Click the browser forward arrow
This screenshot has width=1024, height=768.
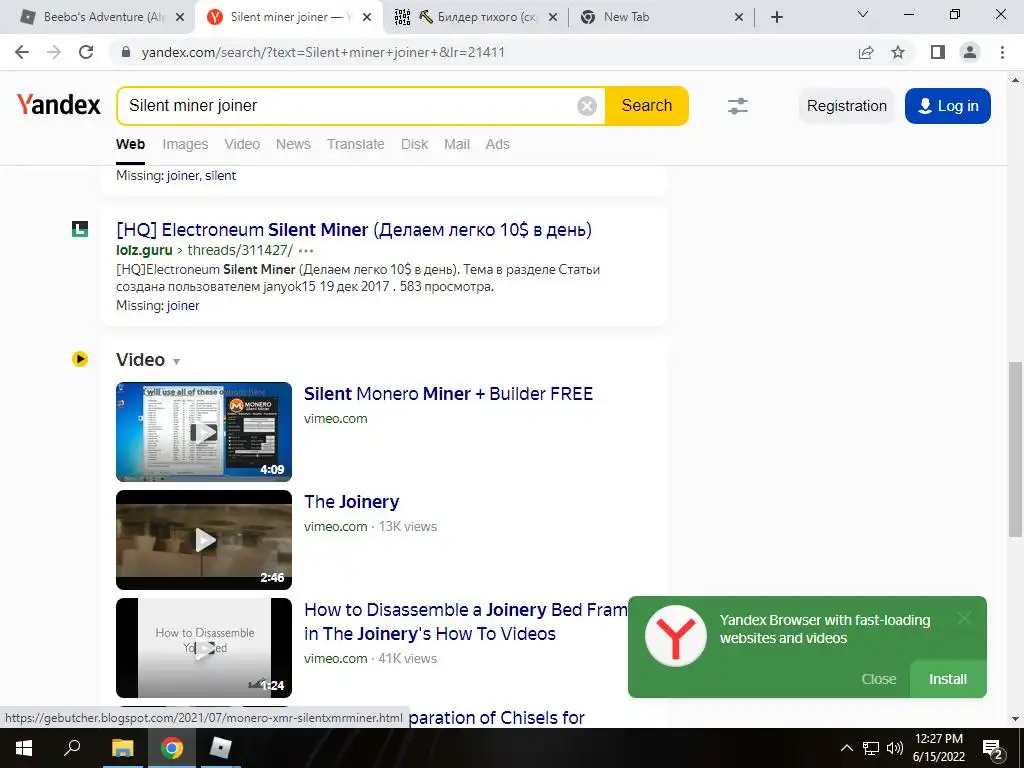tap(54, 52)
